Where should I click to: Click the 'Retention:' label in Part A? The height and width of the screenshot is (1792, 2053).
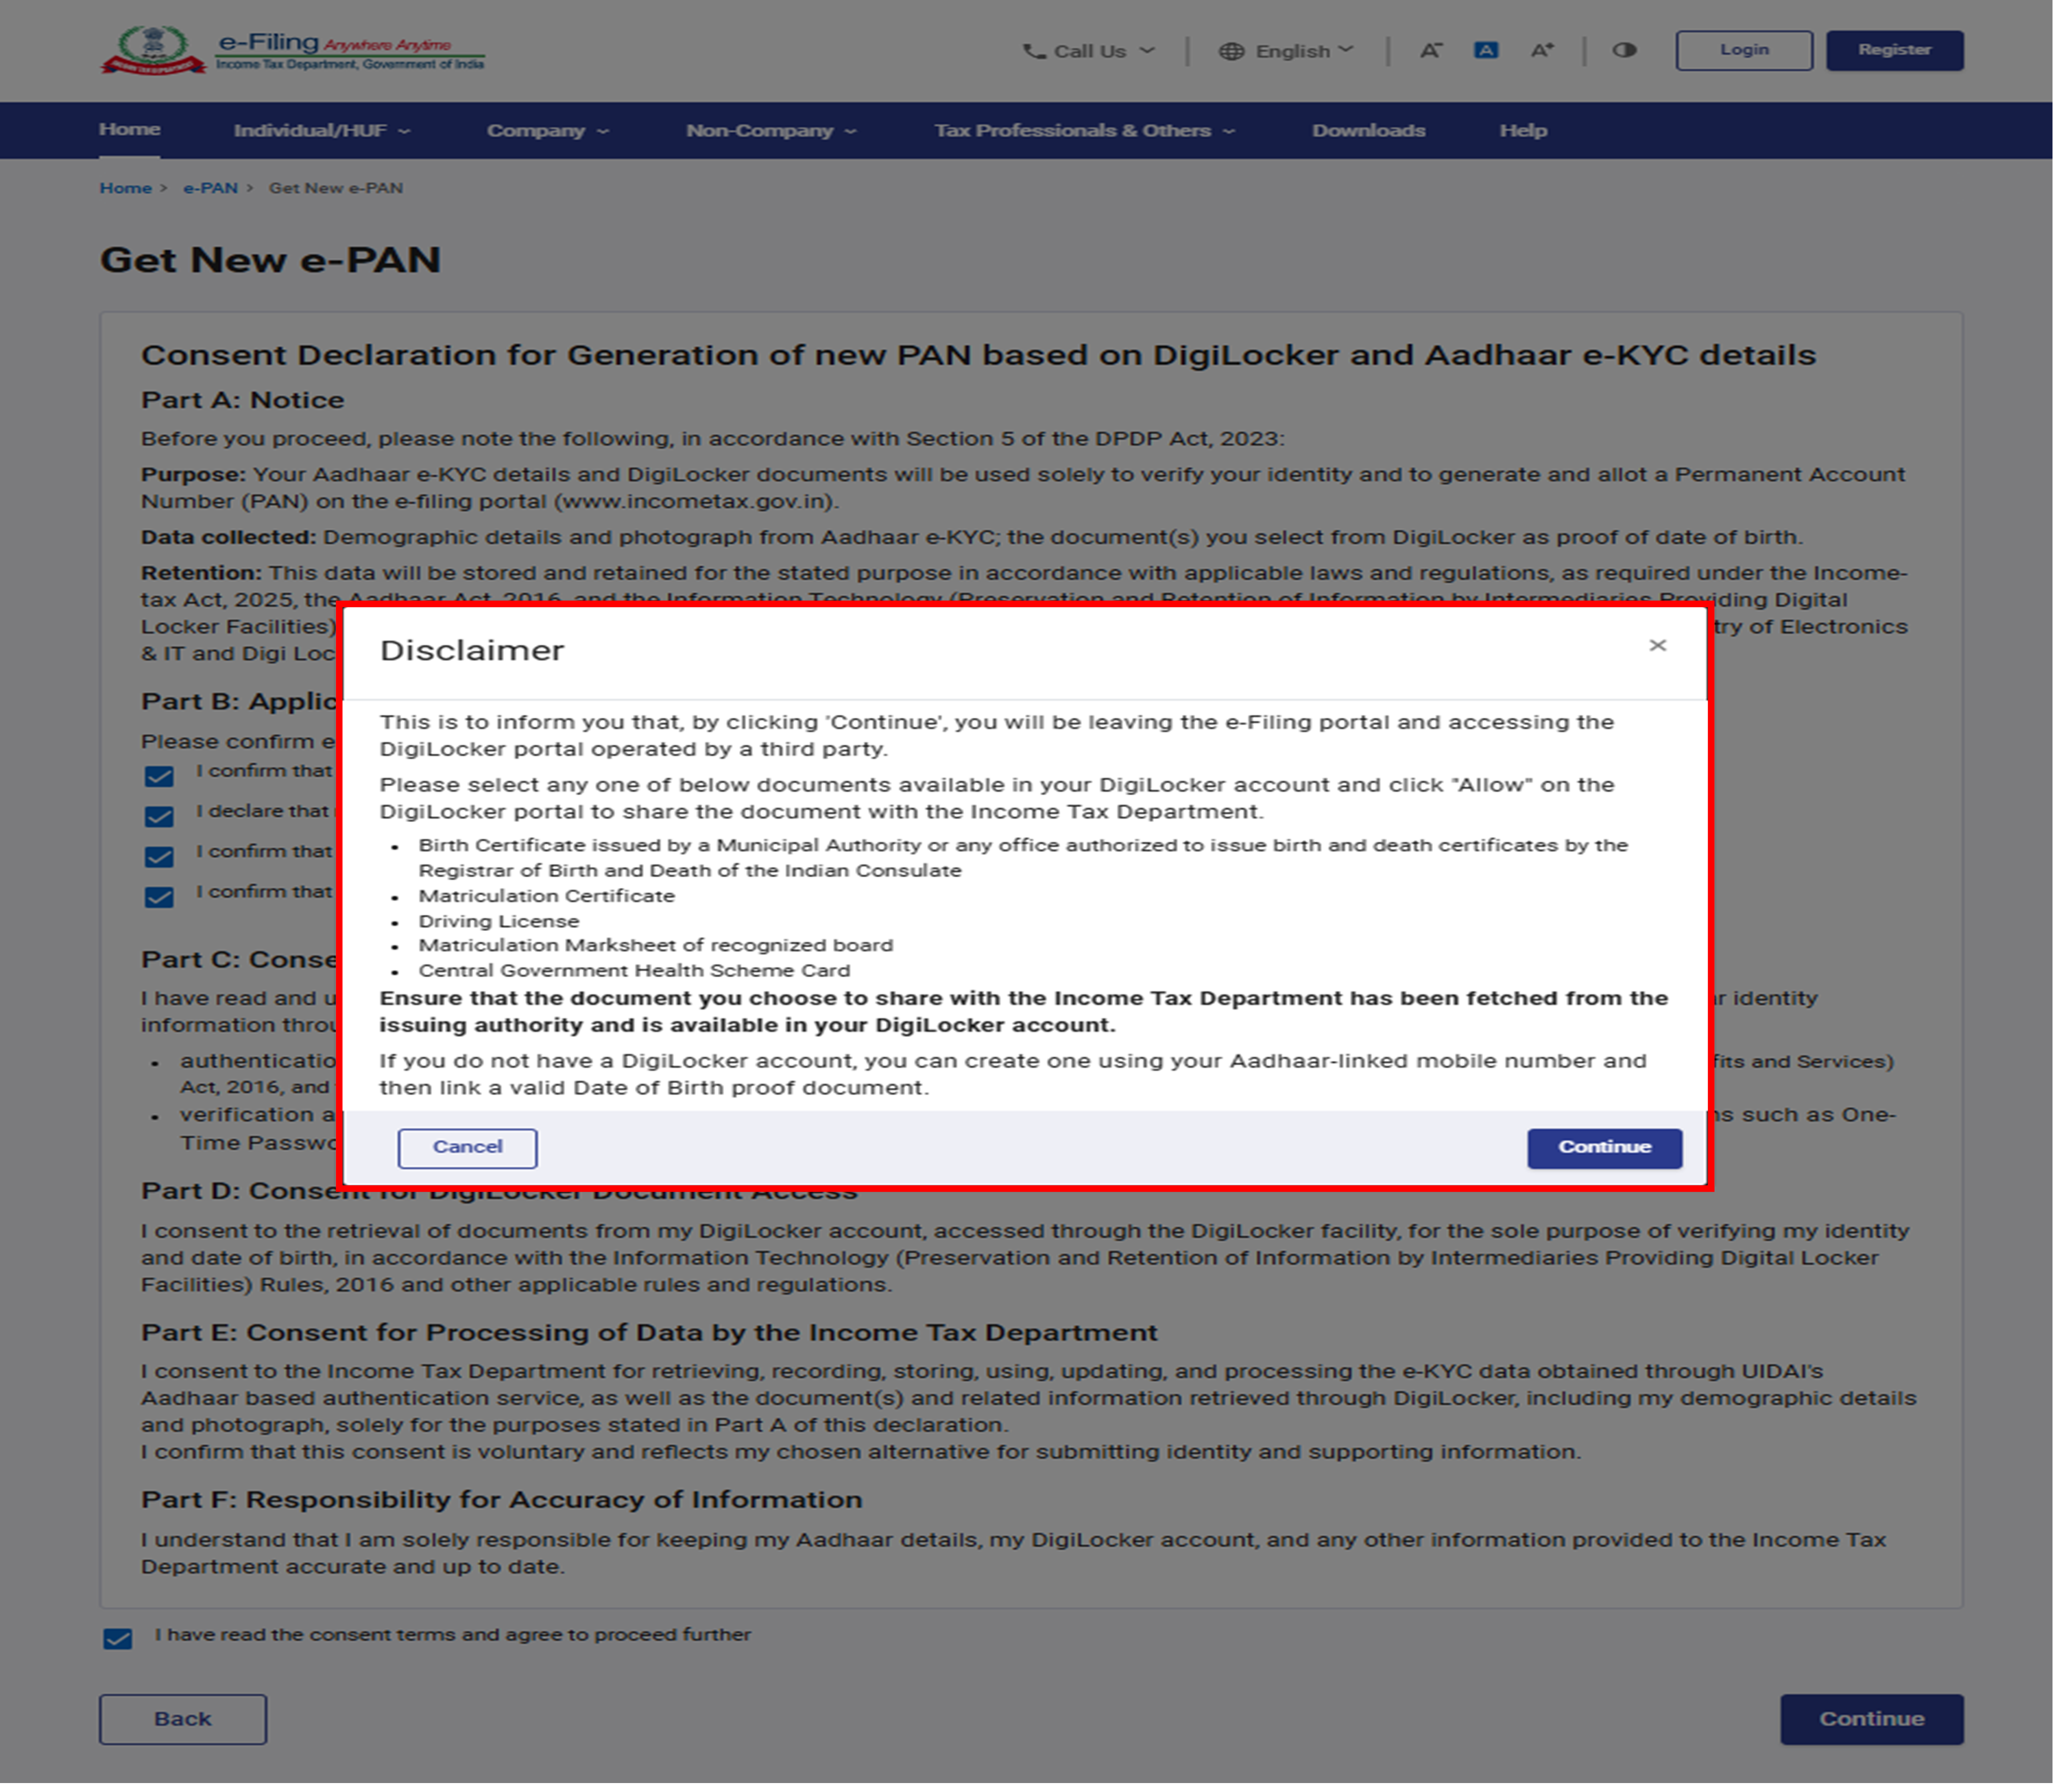pyautogui.click(x=201, y=573)
